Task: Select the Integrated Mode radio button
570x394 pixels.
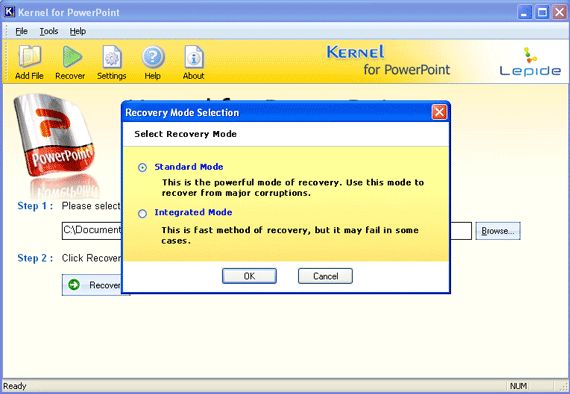Action: [x=142, y=213]
